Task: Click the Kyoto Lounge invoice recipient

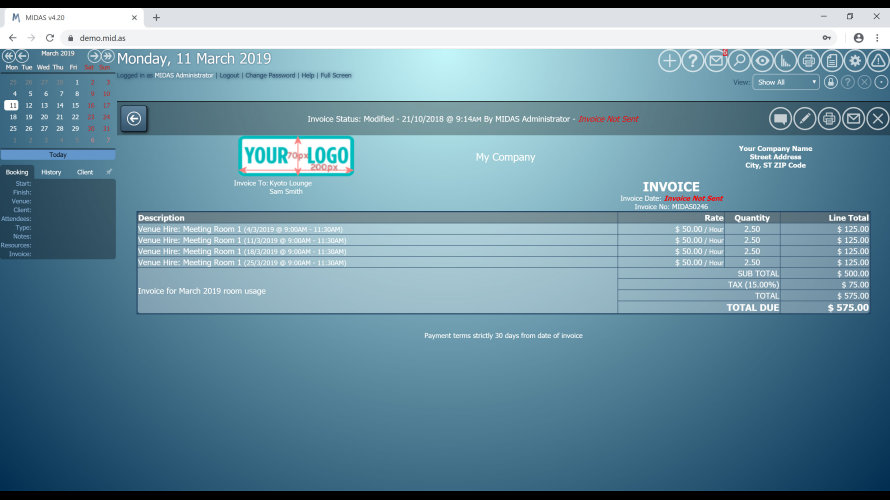Action: click(x=290, y=183)
